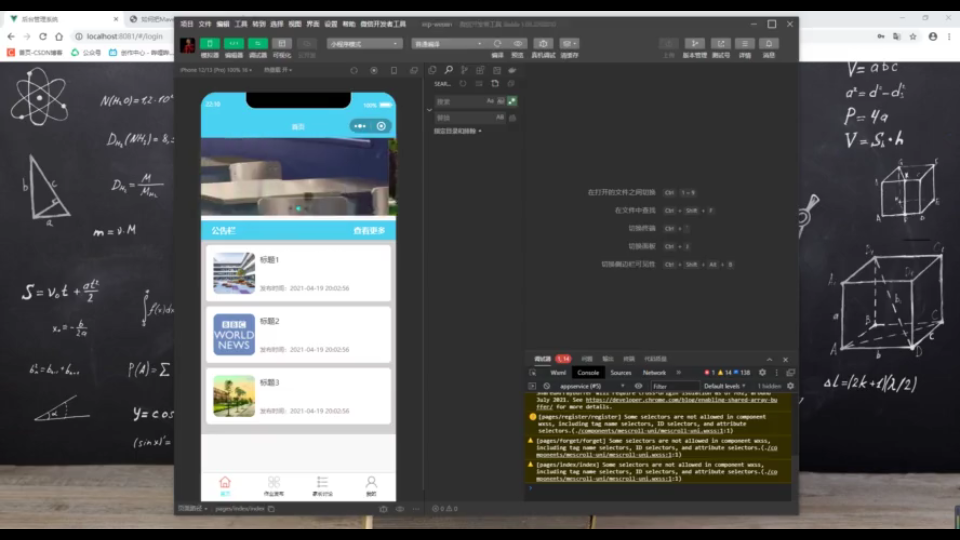Click the mini program capsule menu dots
Screen dimensions: 960x540
pyautogui.click(x=360, y=126)
